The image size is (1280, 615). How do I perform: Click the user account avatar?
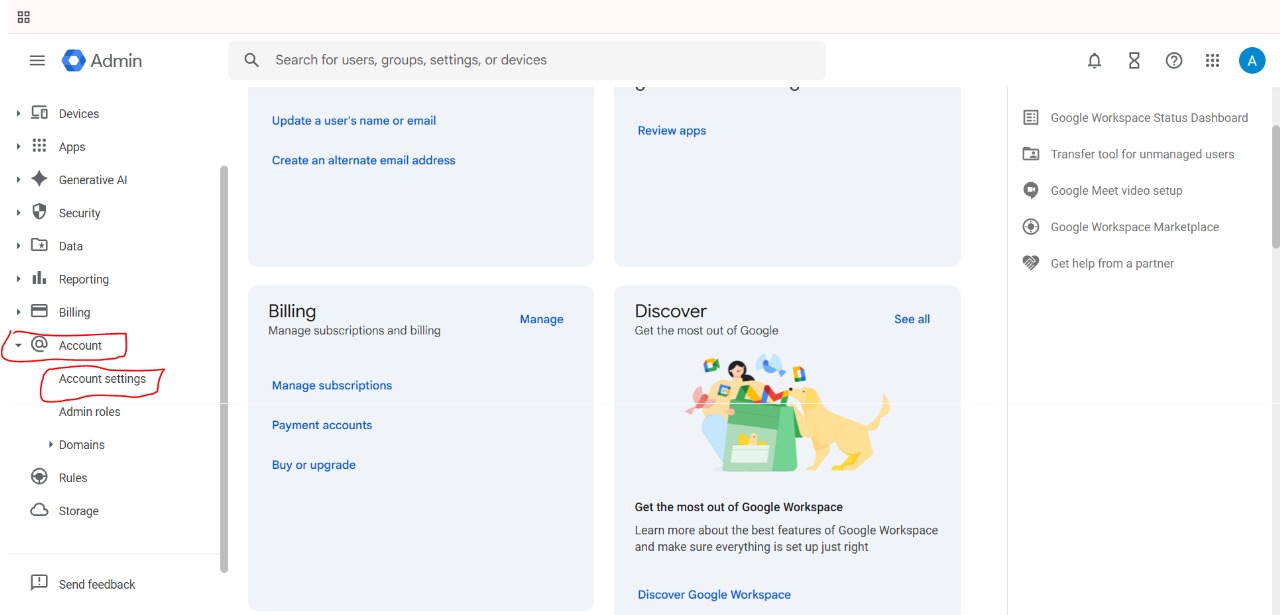click(1252, 60)
